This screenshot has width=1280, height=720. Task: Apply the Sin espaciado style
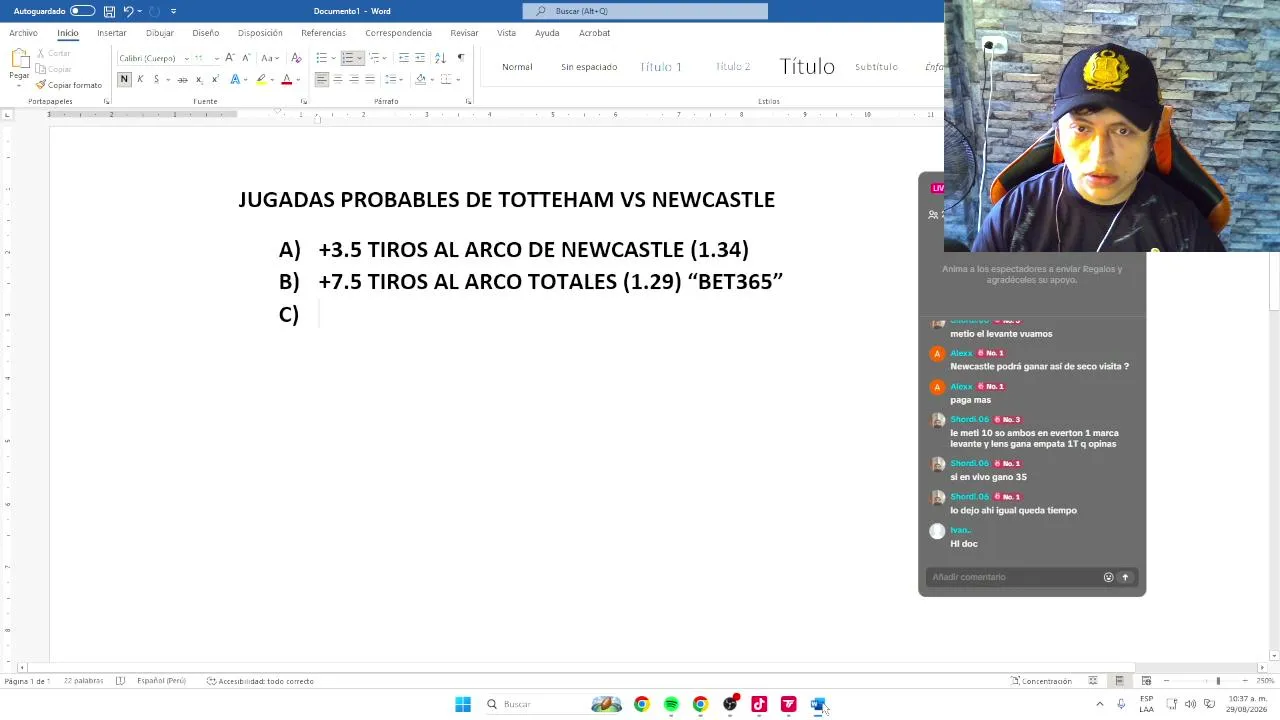tap(589, 67)
